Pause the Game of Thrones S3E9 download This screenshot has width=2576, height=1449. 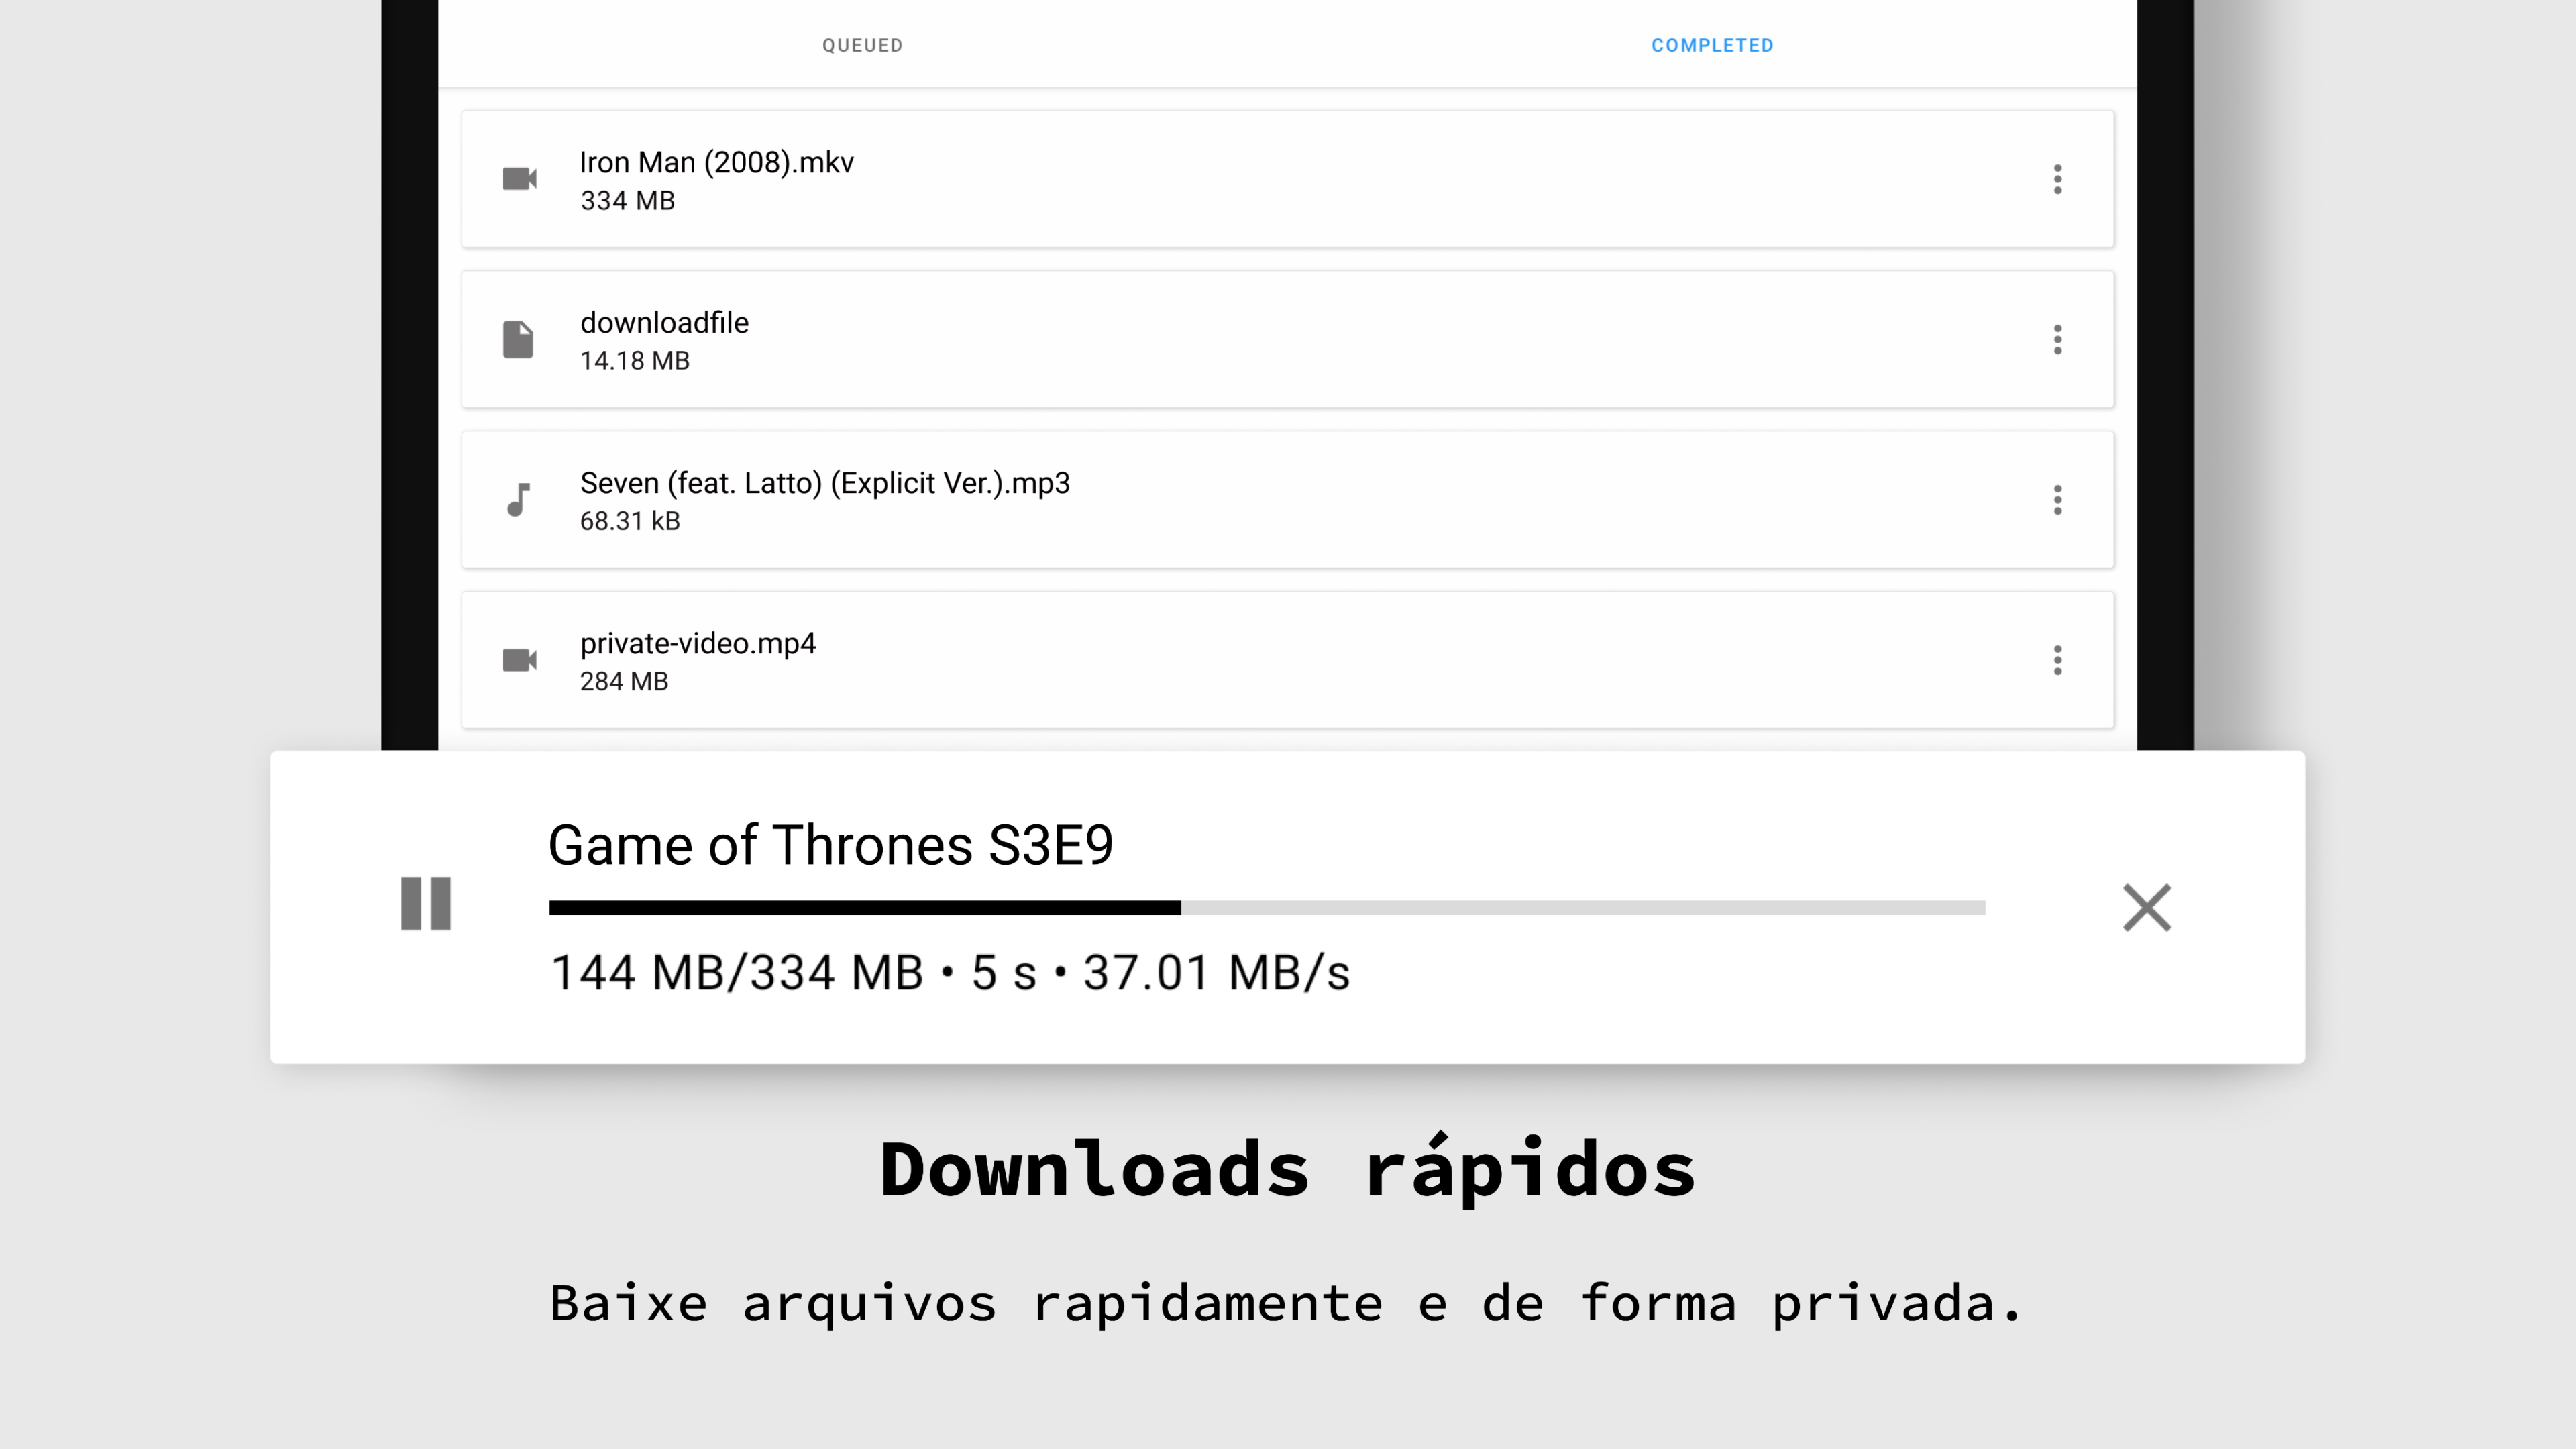pyautogui.click(x=426, y=904)
